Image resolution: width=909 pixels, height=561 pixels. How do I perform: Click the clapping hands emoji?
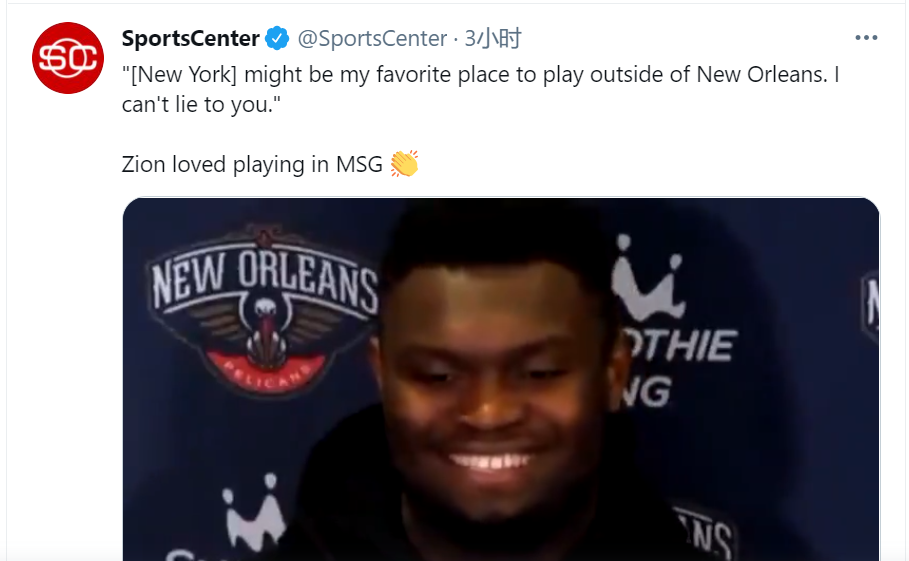(404, 164)
